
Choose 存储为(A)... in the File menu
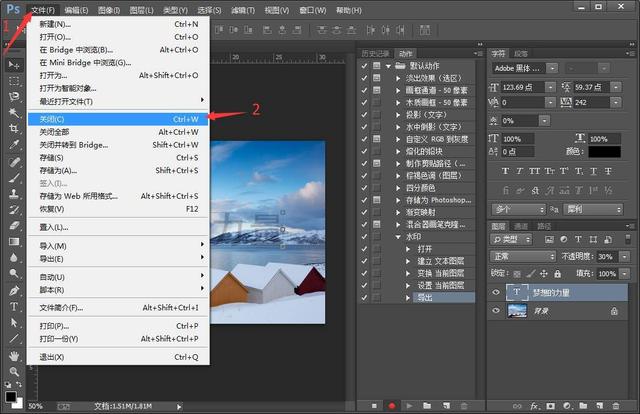click(118, 171)
